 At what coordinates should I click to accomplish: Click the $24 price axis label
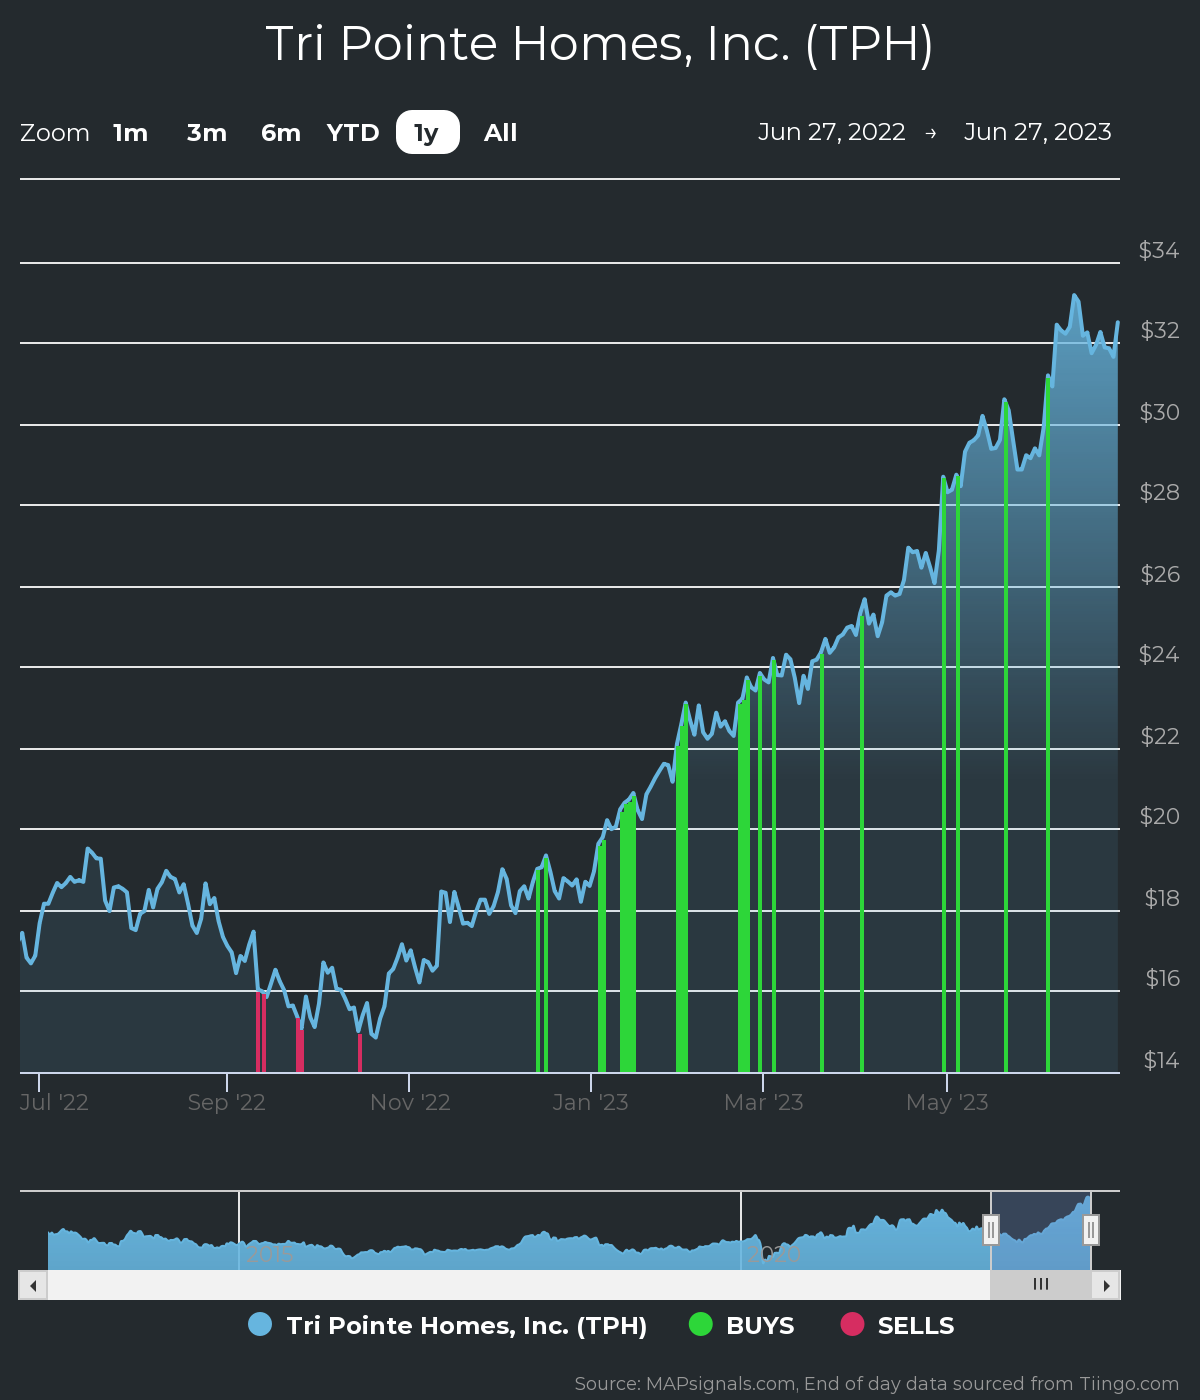pyautogui.click(x=1159, y=654)
